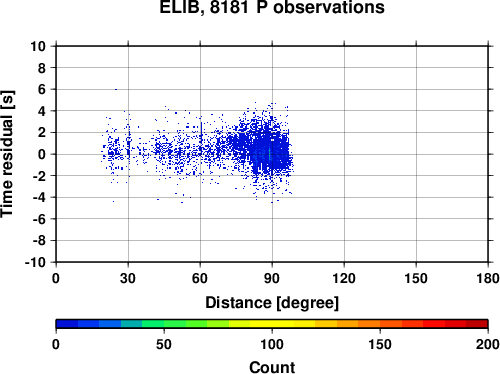Click x-axis tick label '120'
Screen dimensions: 500x374
344,278
